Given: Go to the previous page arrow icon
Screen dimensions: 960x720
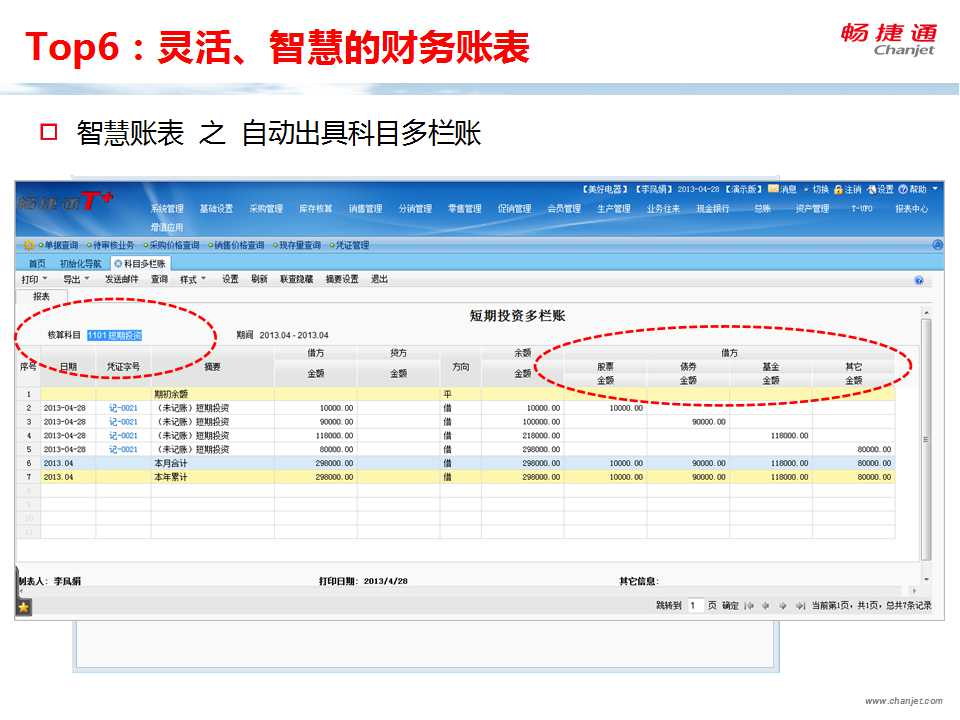Looking at the screenshot, I should [x=765, y=605].
